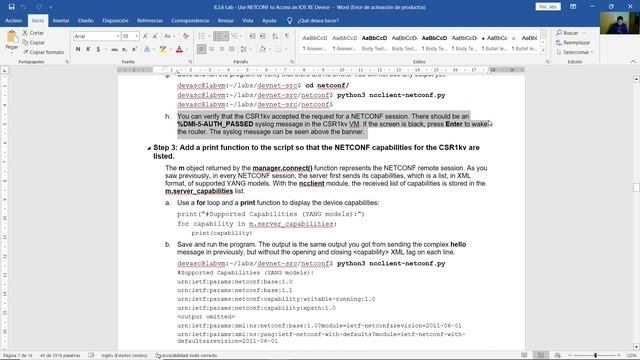Click the multilevel list icon
The image size is (640, 360).
point(234,36)
